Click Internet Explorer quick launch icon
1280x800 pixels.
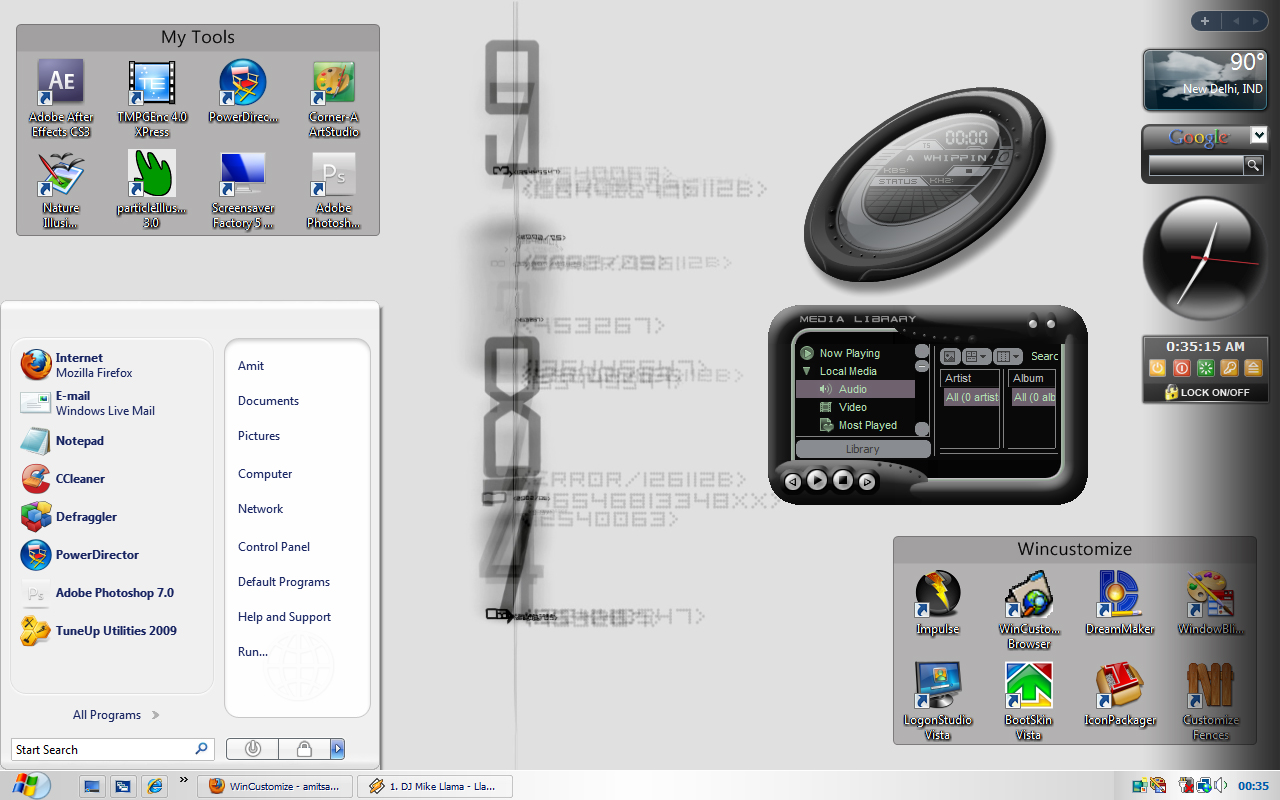tap(154, 786)
